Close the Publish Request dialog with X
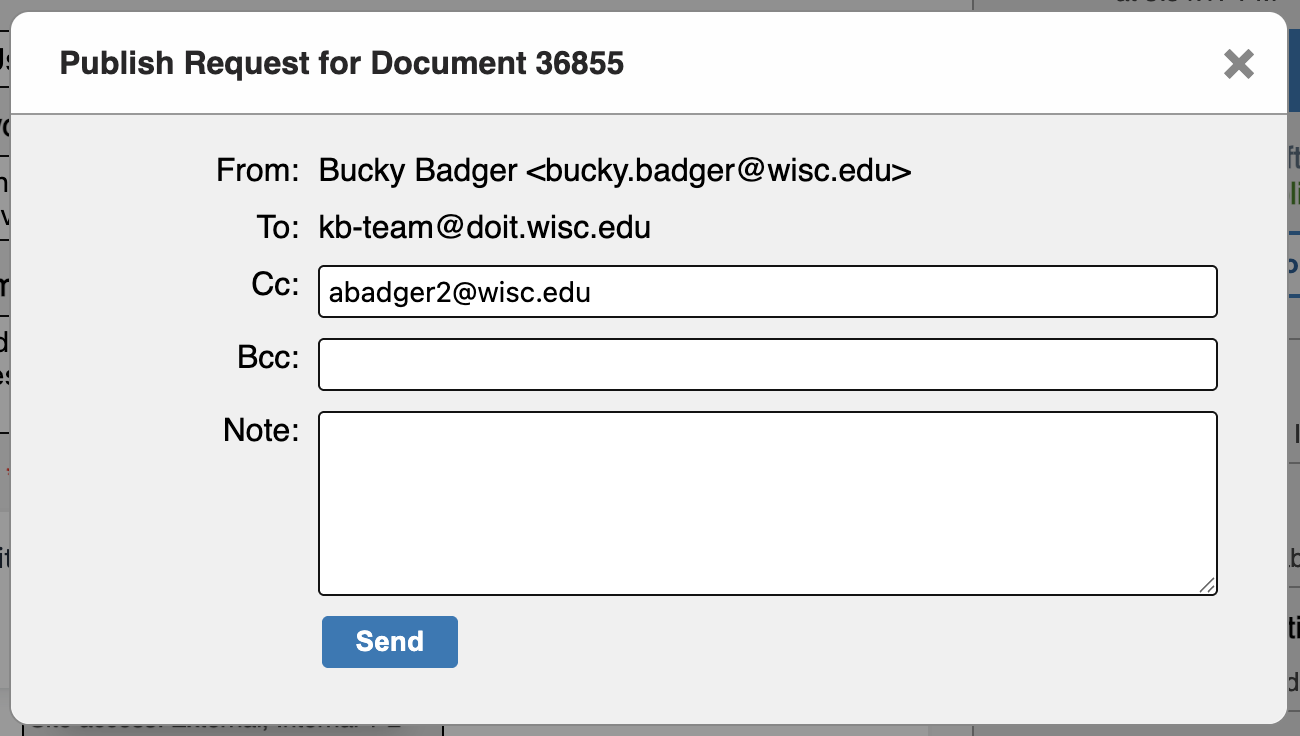This screenshot has width=1300, height=736. click(1238, 65)
